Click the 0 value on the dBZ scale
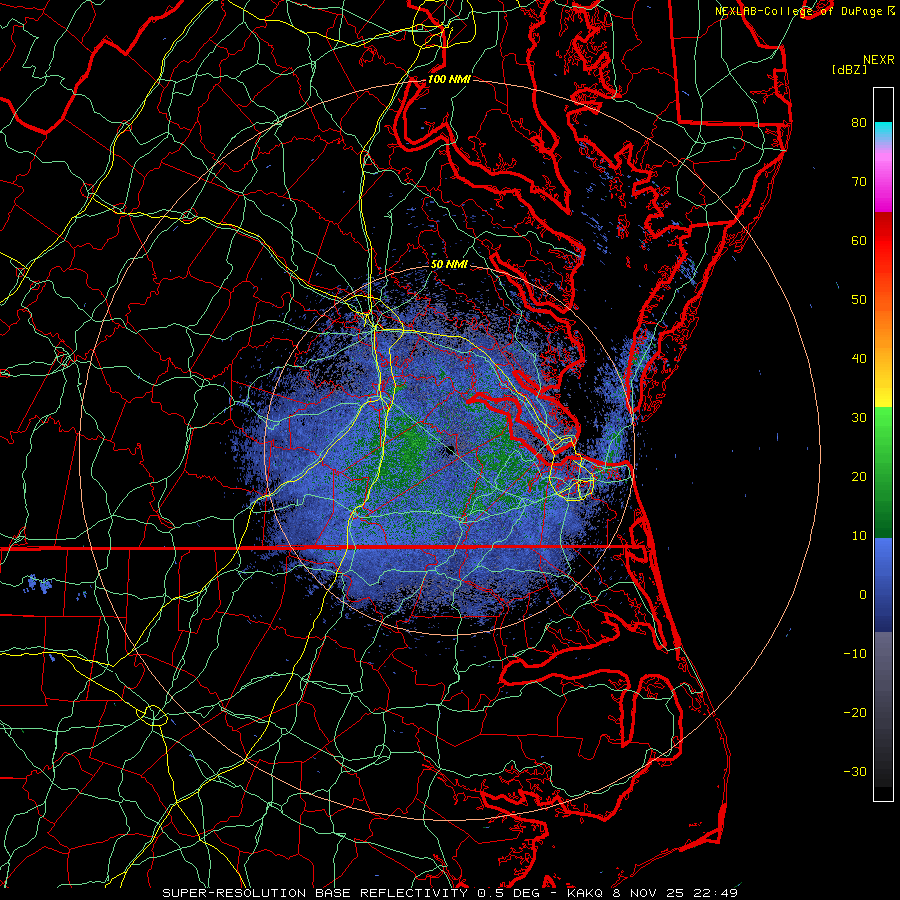The height and width of the screenshot is (900, 900). click(x=863, y=595)
